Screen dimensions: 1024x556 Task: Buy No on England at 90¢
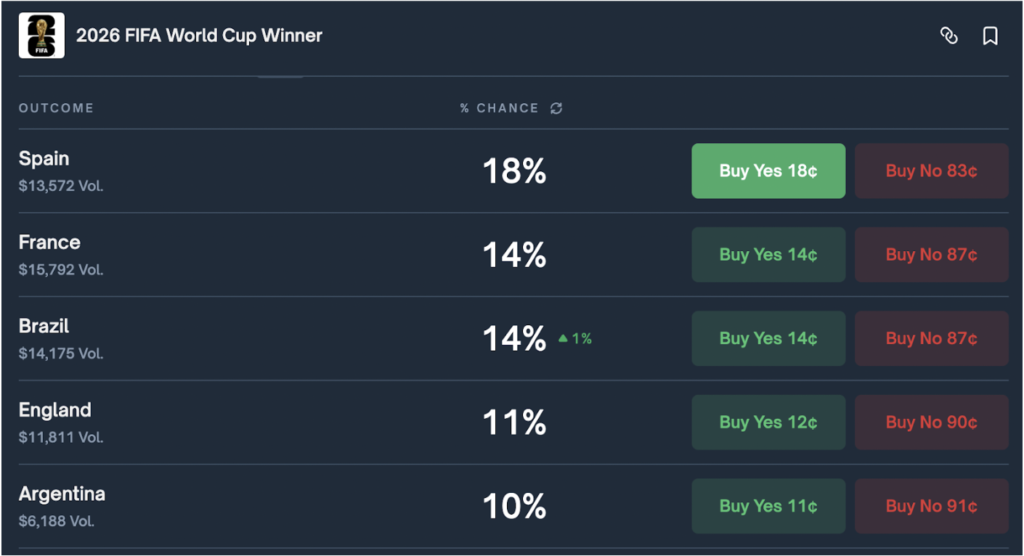(931, 422)
